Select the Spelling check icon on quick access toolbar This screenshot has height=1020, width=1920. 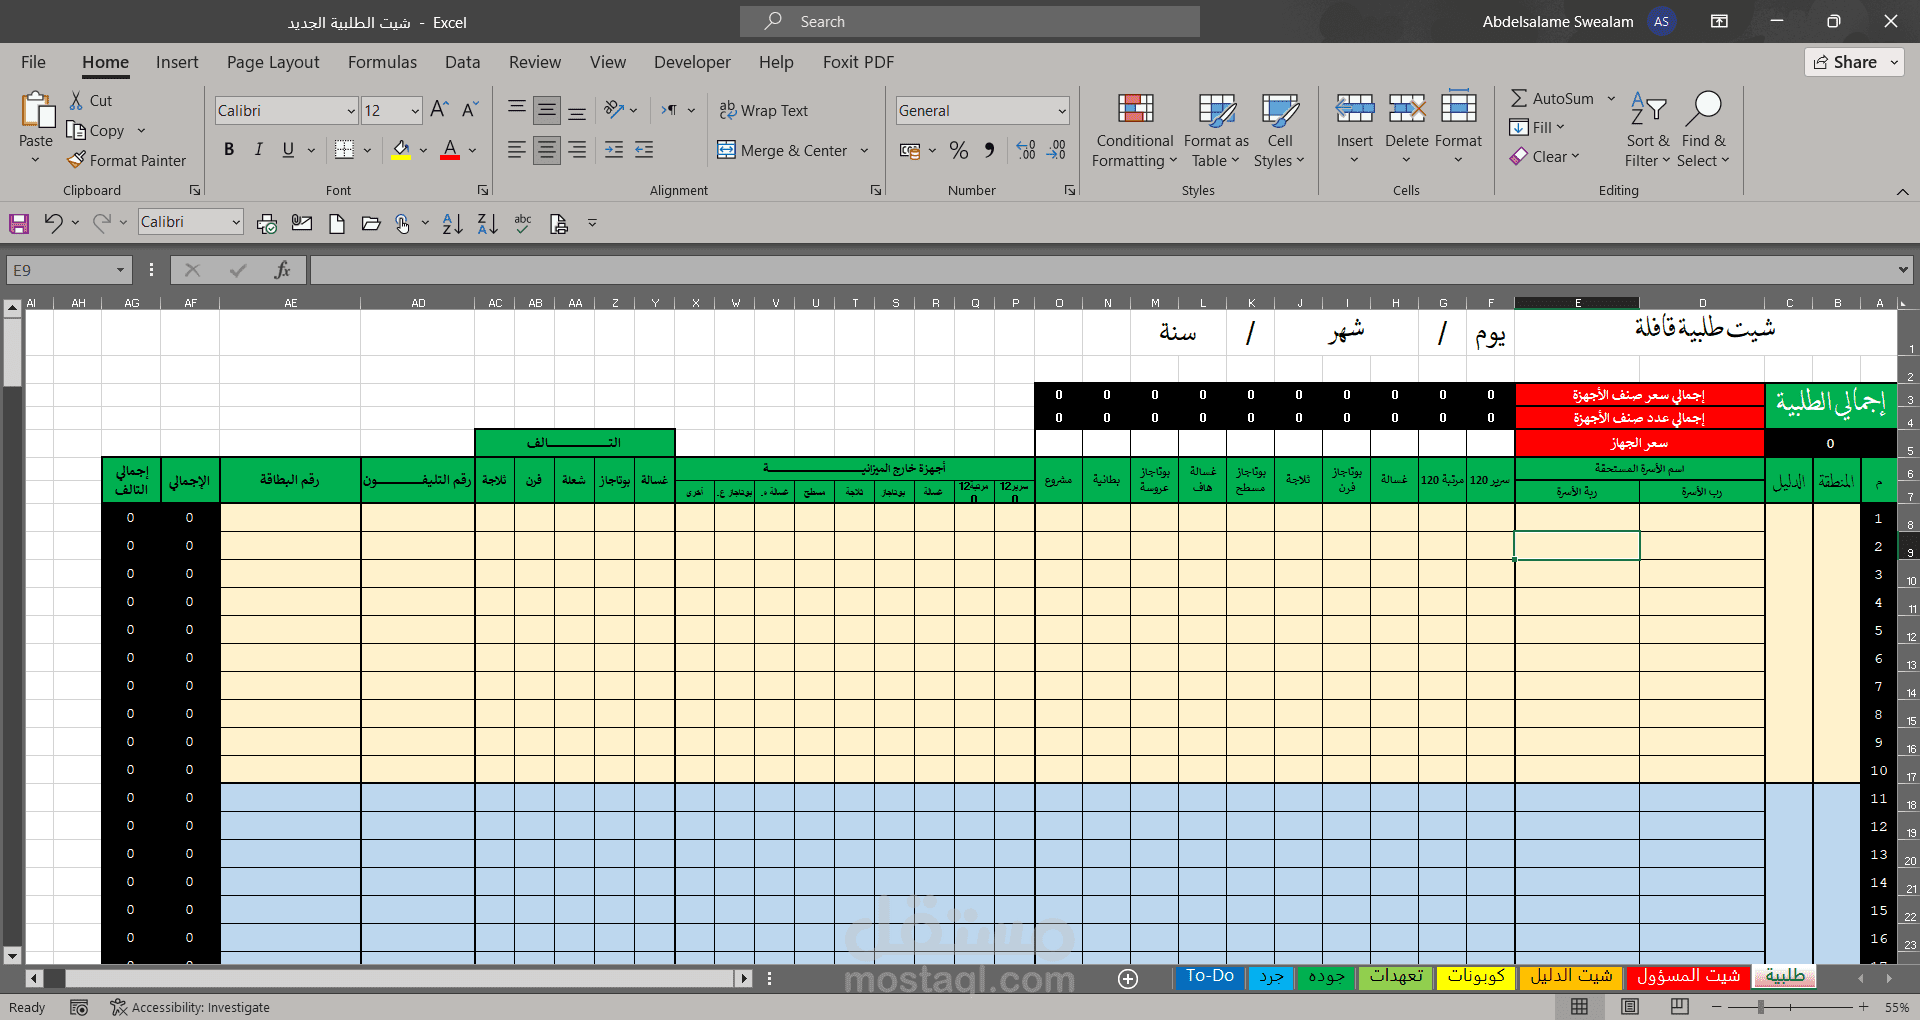tap(522, 223)
